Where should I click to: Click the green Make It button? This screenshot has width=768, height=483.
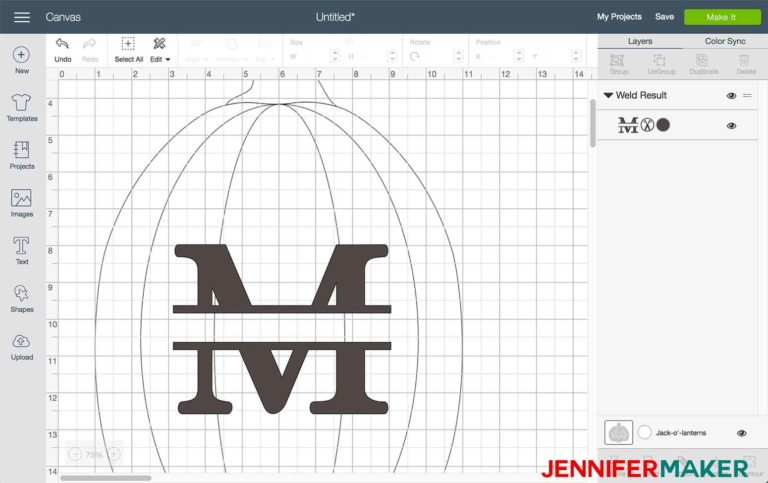(721, 17)
